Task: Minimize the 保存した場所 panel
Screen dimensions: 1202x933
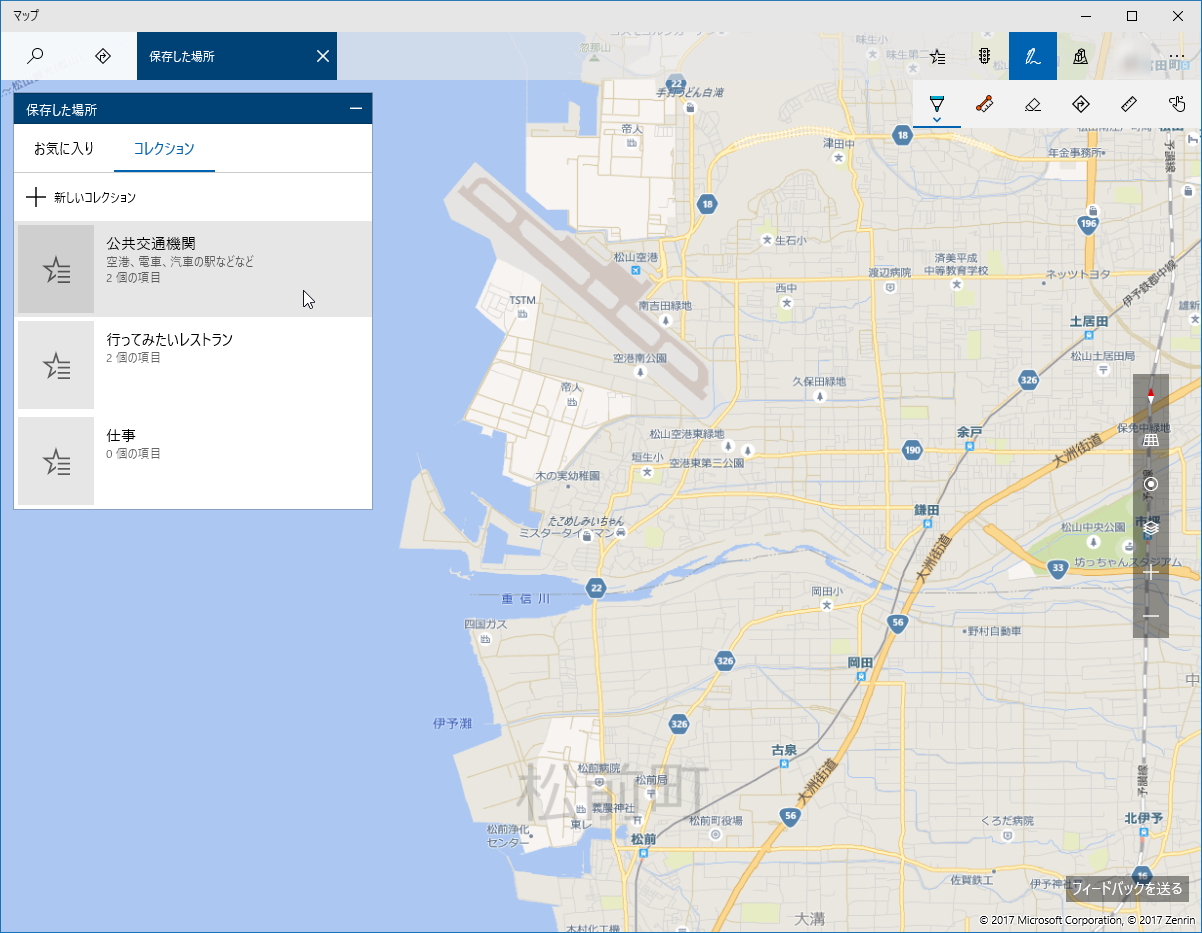Action: pos(356,109)
